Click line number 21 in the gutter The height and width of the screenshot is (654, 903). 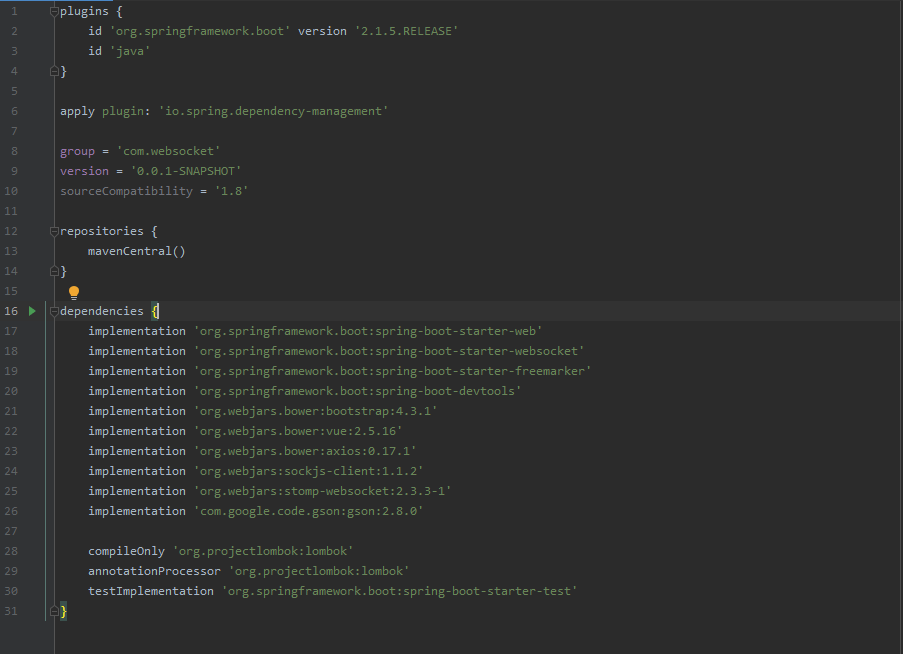[x=11, y=411]
